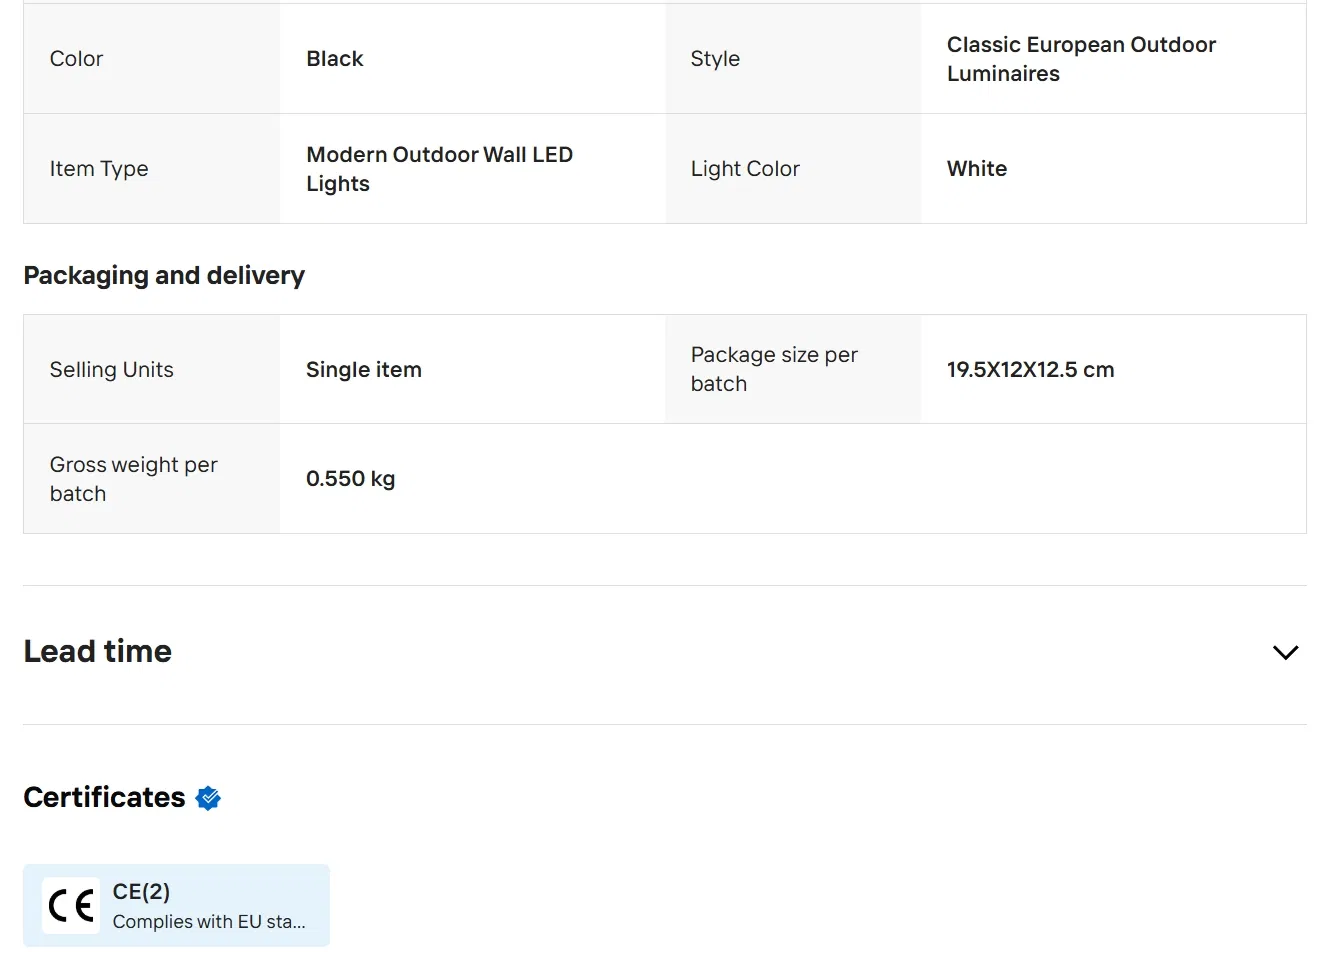Select the 19.5X12X12.5 cm value
The width and height of the screenshot is (1334, 958).
[x=1030, y=370]
